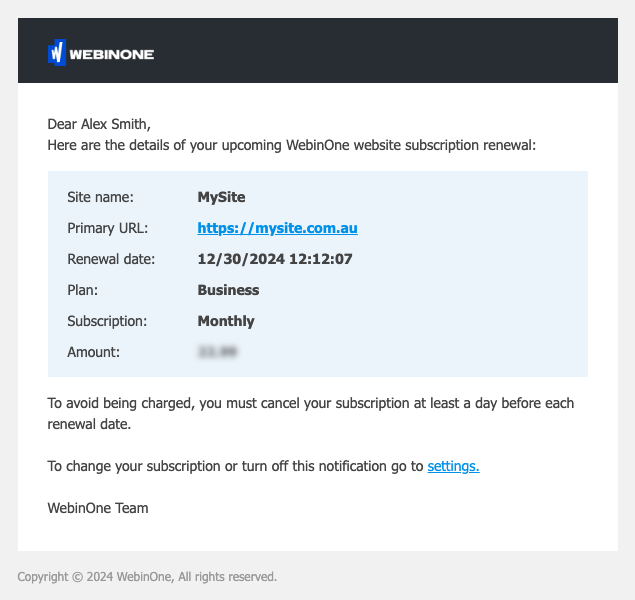Click the "Primary URL:" label

(108, 228)
